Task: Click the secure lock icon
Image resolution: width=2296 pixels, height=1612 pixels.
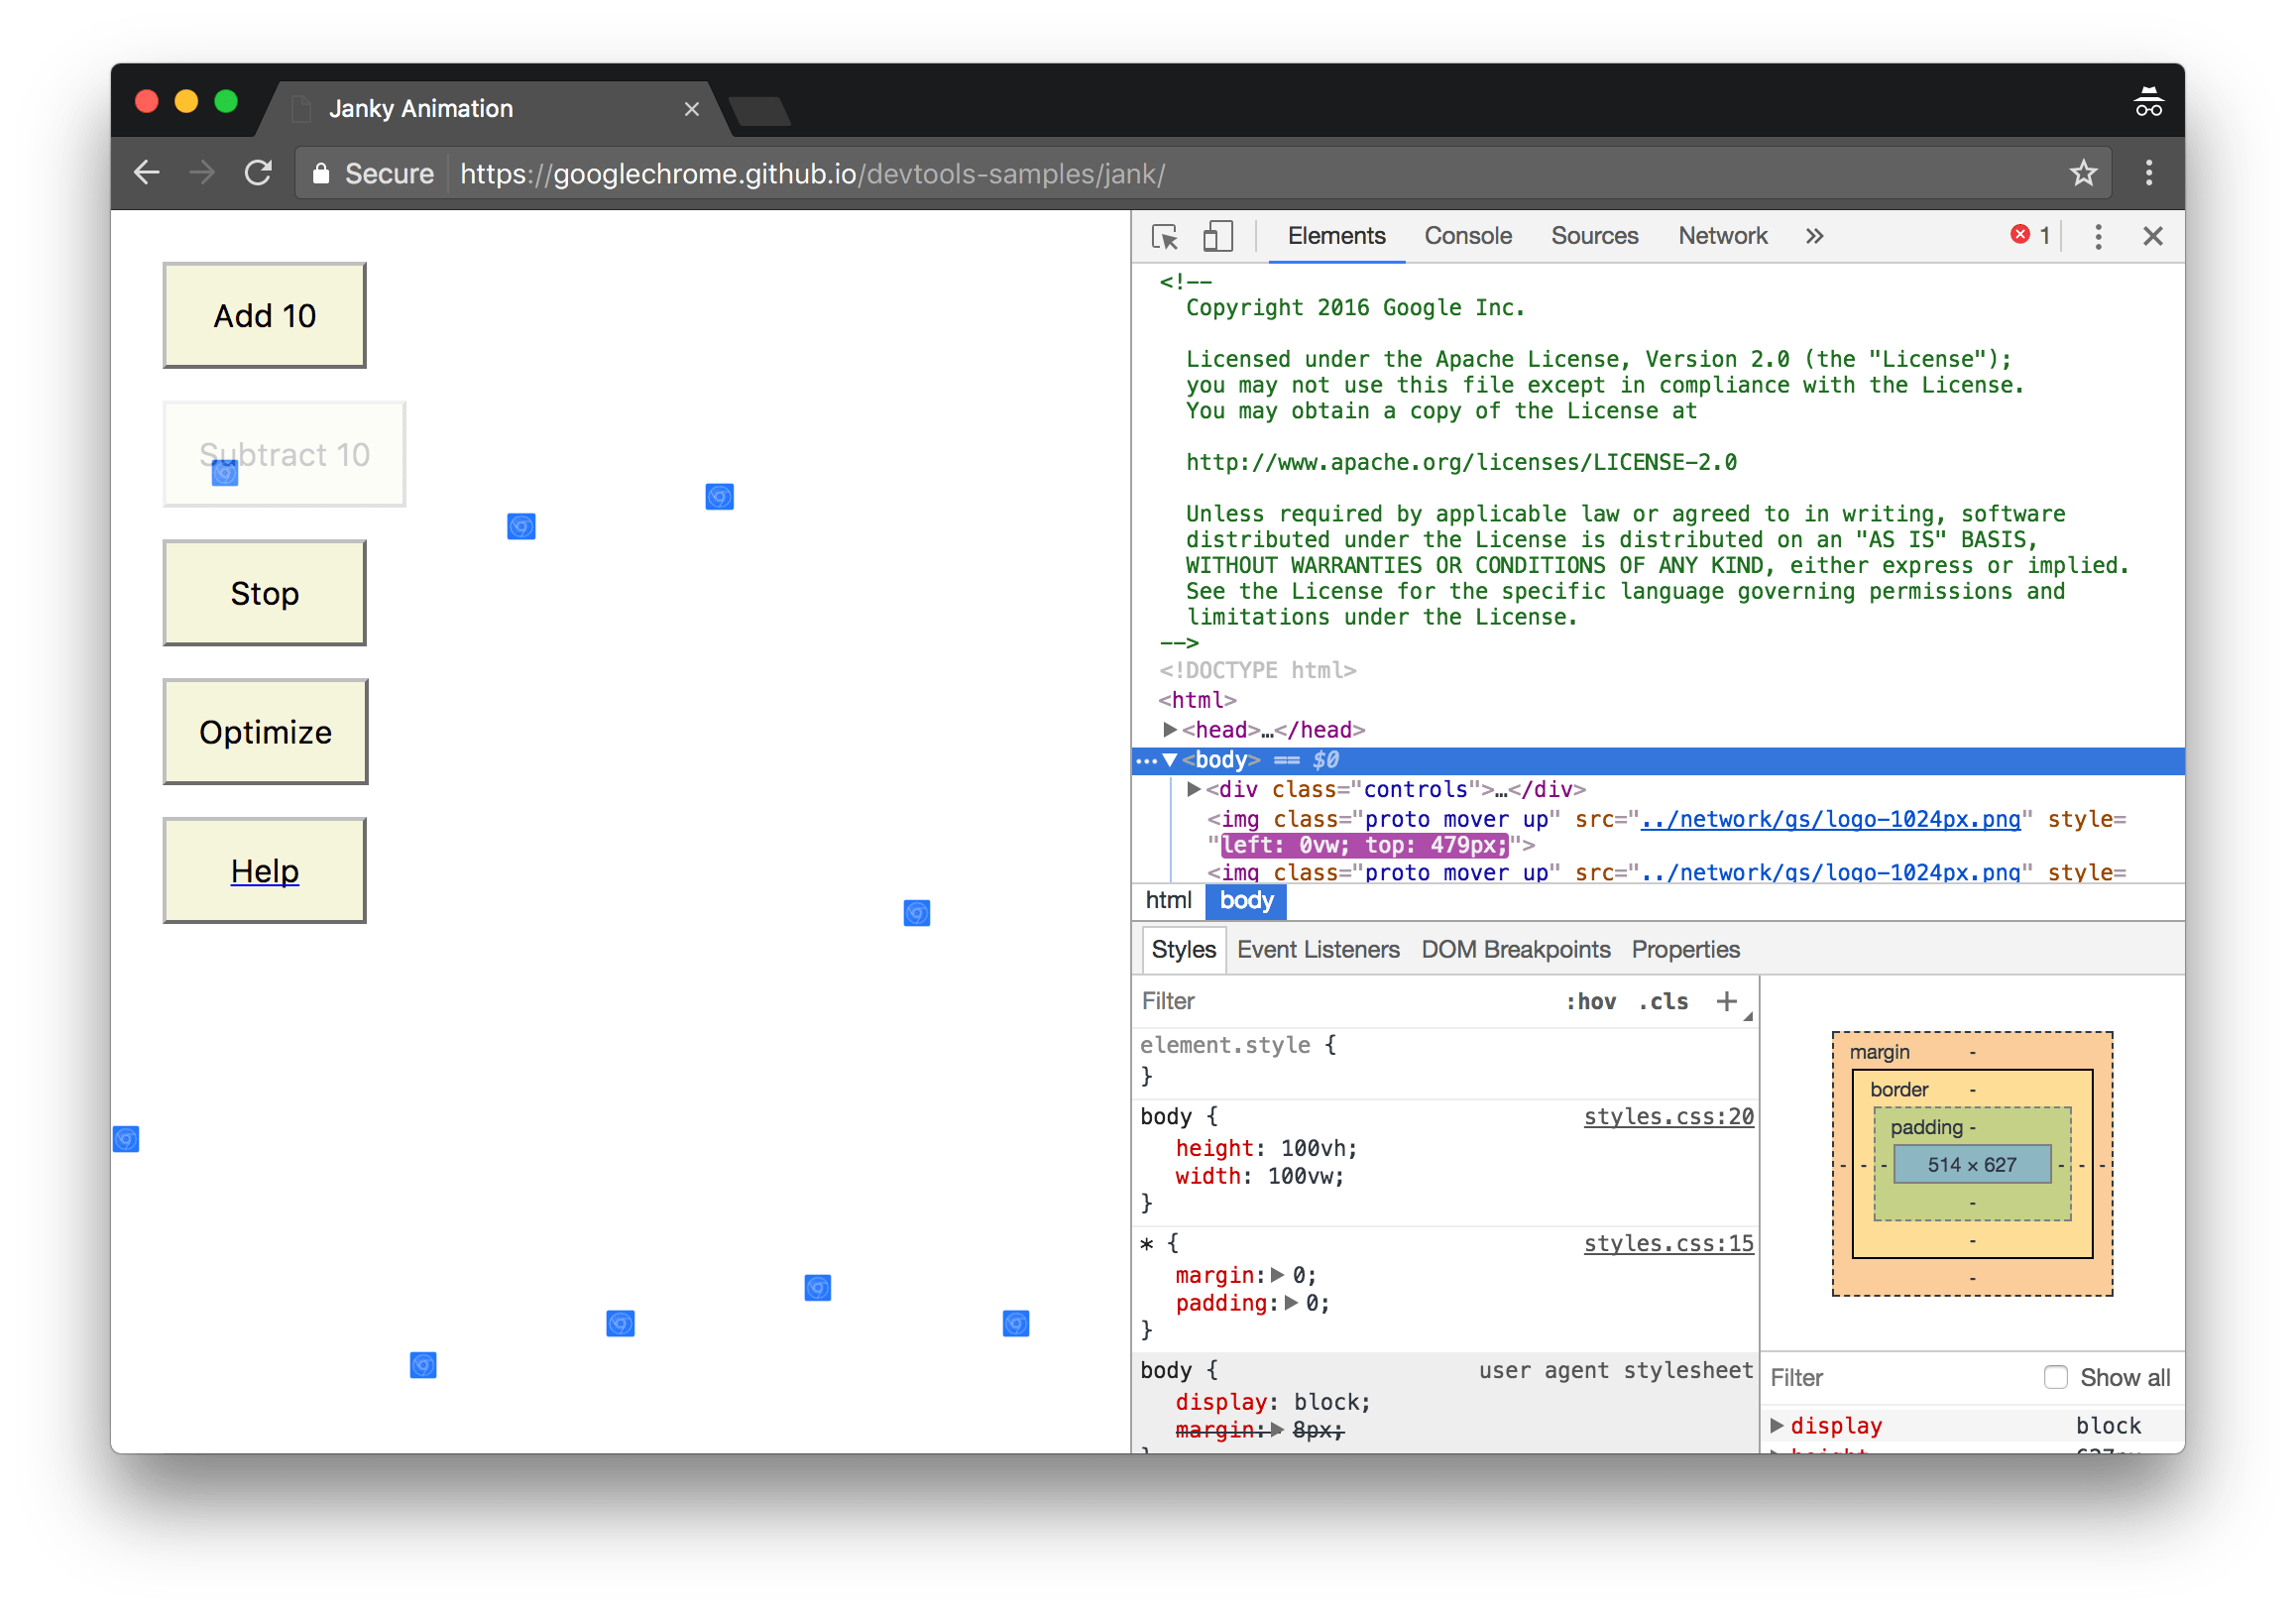Action: point(320,174)
